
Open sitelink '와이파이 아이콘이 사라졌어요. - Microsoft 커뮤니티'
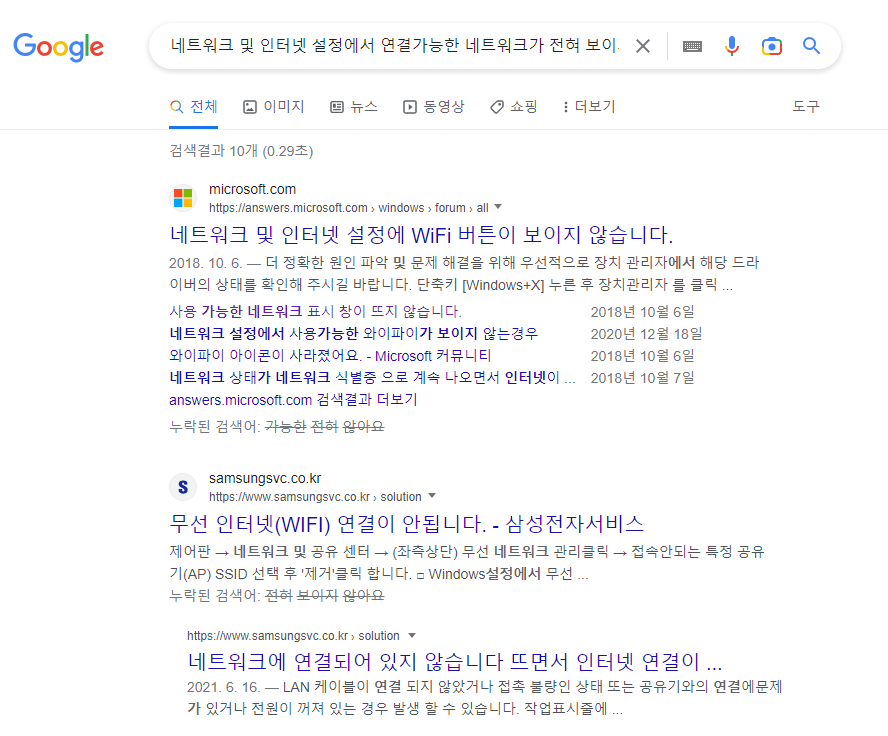point(330,356)
